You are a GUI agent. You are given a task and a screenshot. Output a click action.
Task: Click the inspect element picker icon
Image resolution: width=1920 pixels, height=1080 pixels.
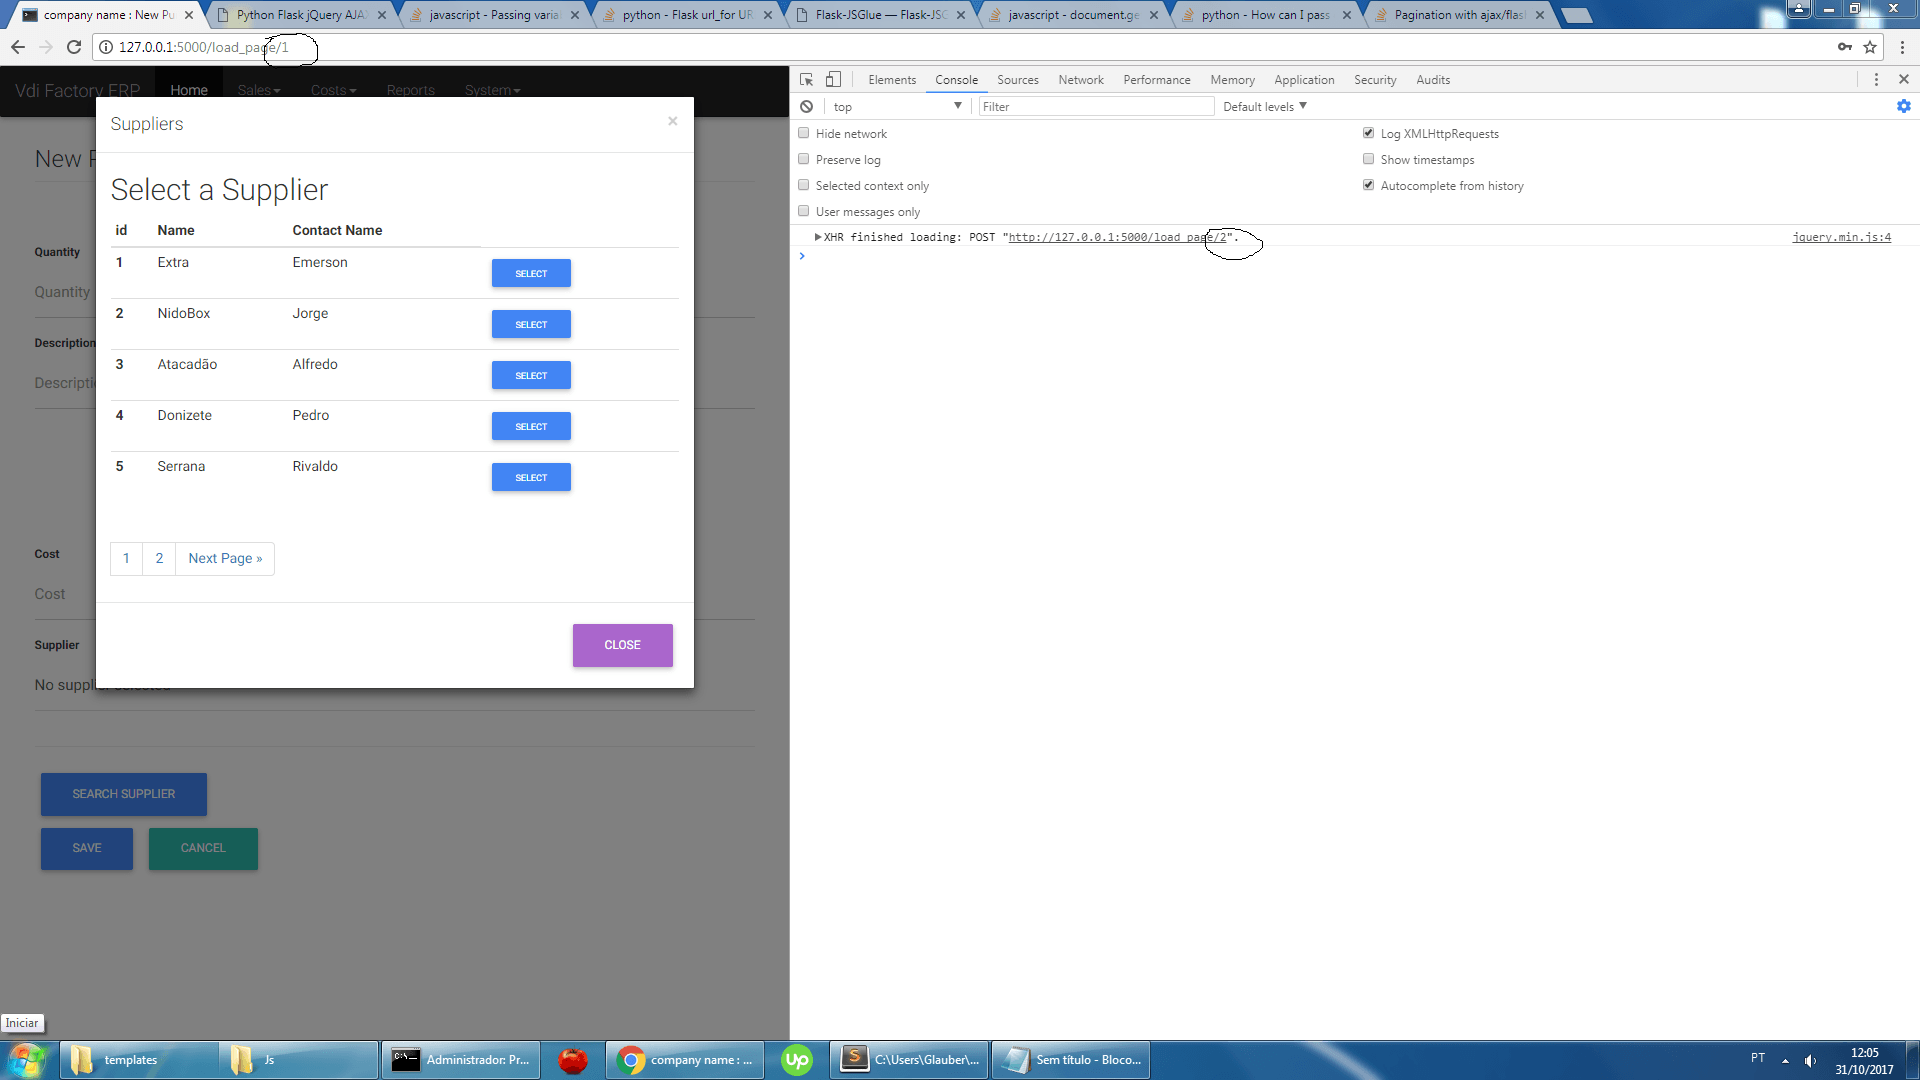pos(806,79)
